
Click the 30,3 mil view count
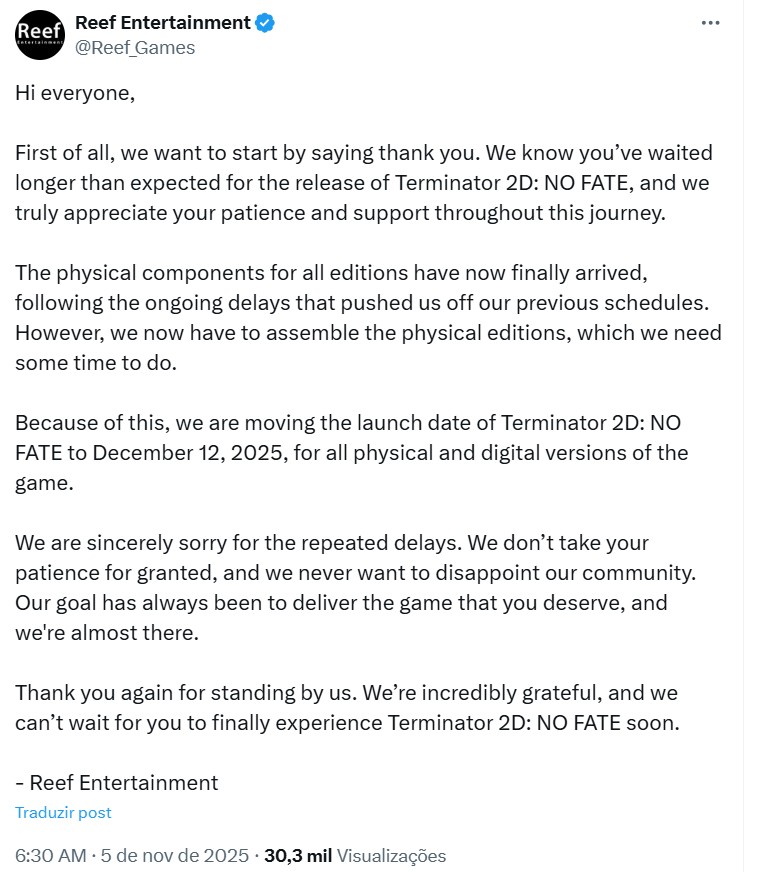297,856
